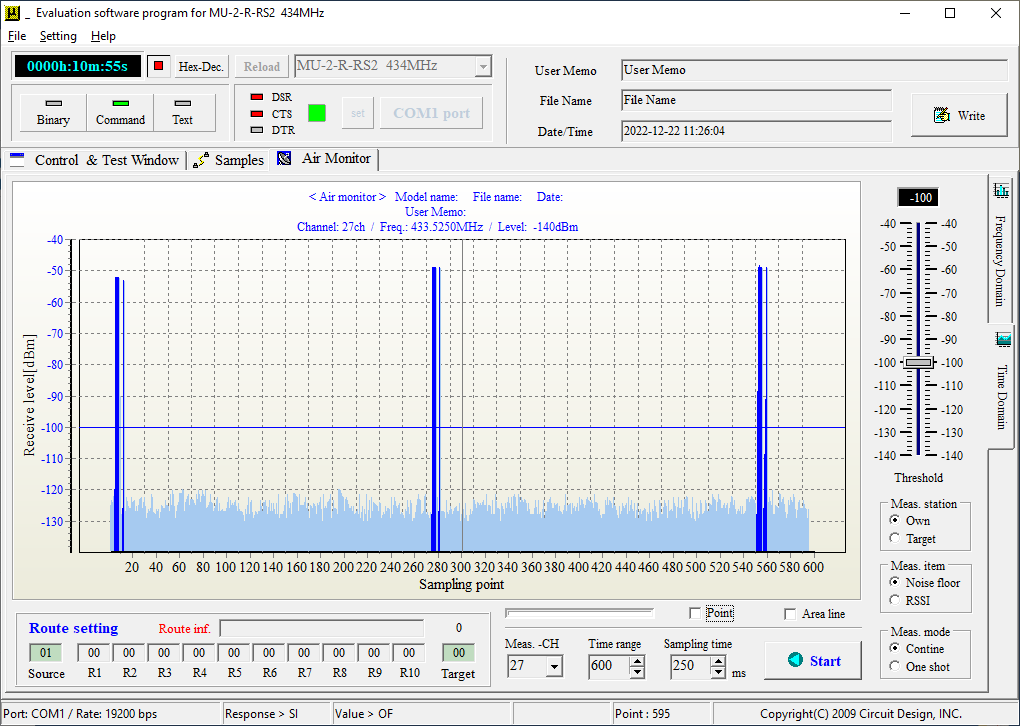
Task: Click the Samples tab icon
Action: (201, 160)
